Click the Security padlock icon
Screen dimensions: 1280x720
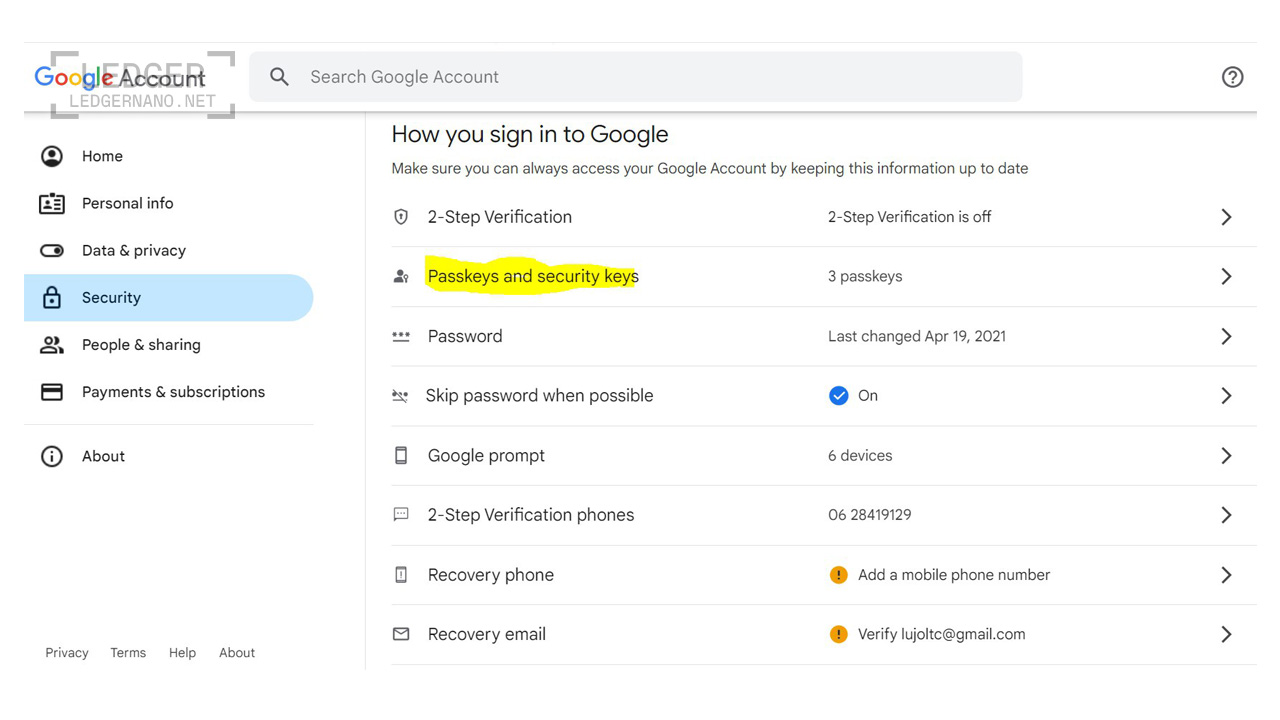(51, 297)
